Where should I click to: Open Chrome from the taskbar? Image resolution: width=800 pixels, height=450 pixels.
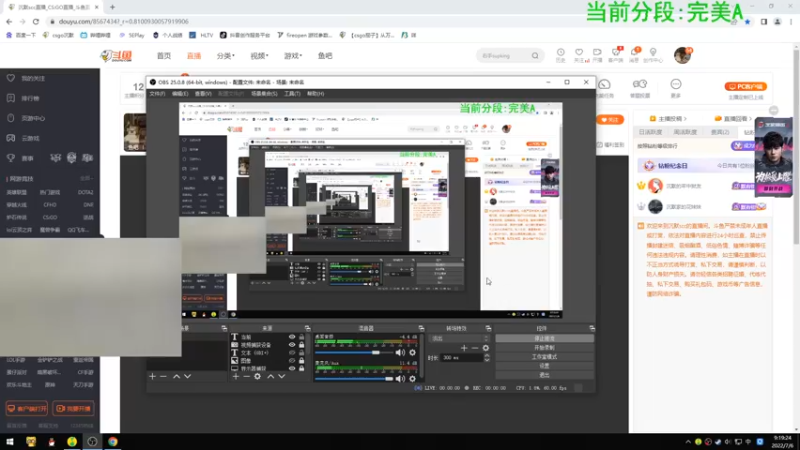click(113, 442)
